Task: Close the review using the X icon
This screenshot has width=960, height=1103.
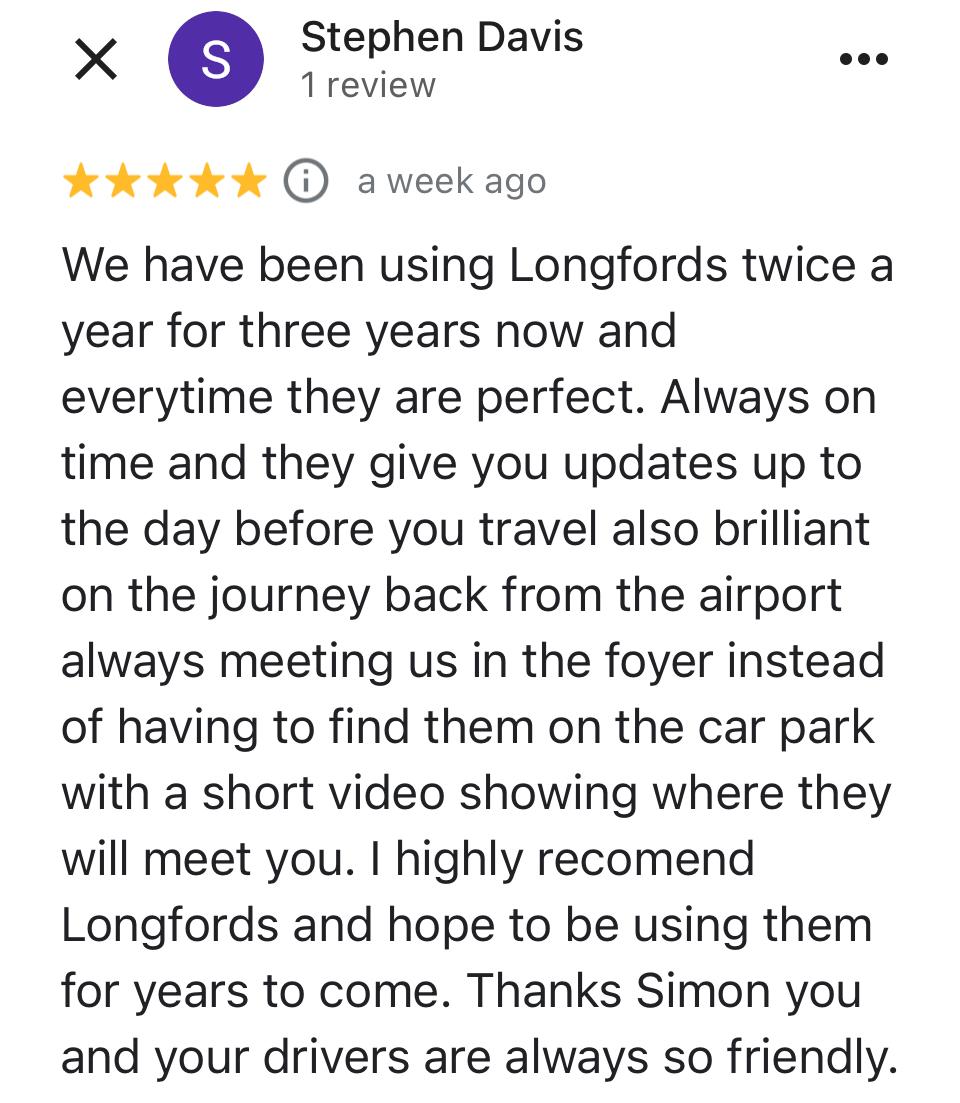Action: pos(96,59)
